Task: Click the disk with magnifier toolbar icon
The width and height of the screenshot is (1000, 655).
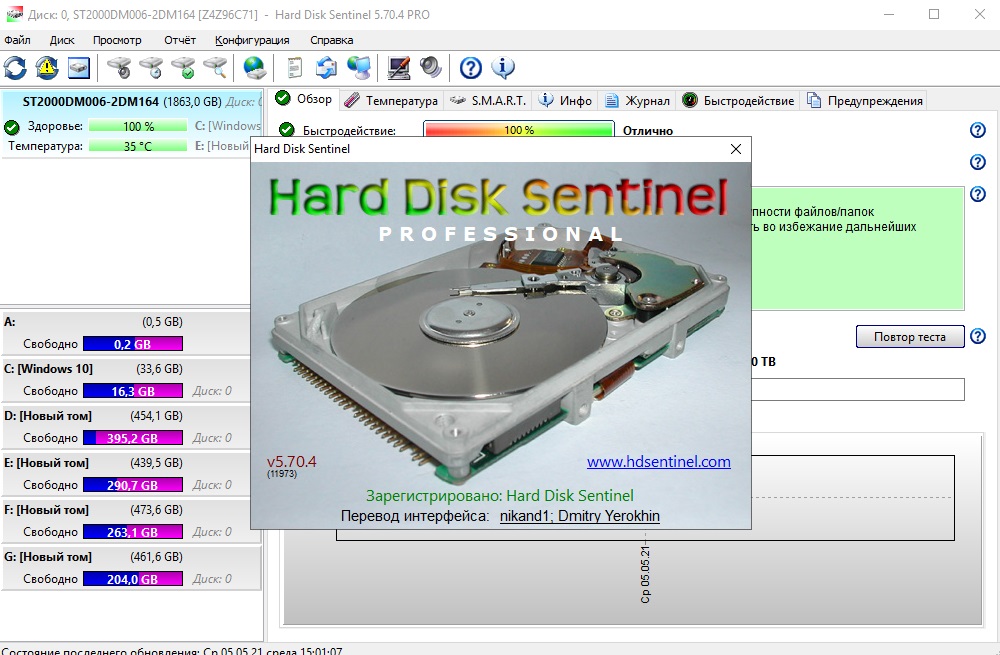Action: click(215, 68)
